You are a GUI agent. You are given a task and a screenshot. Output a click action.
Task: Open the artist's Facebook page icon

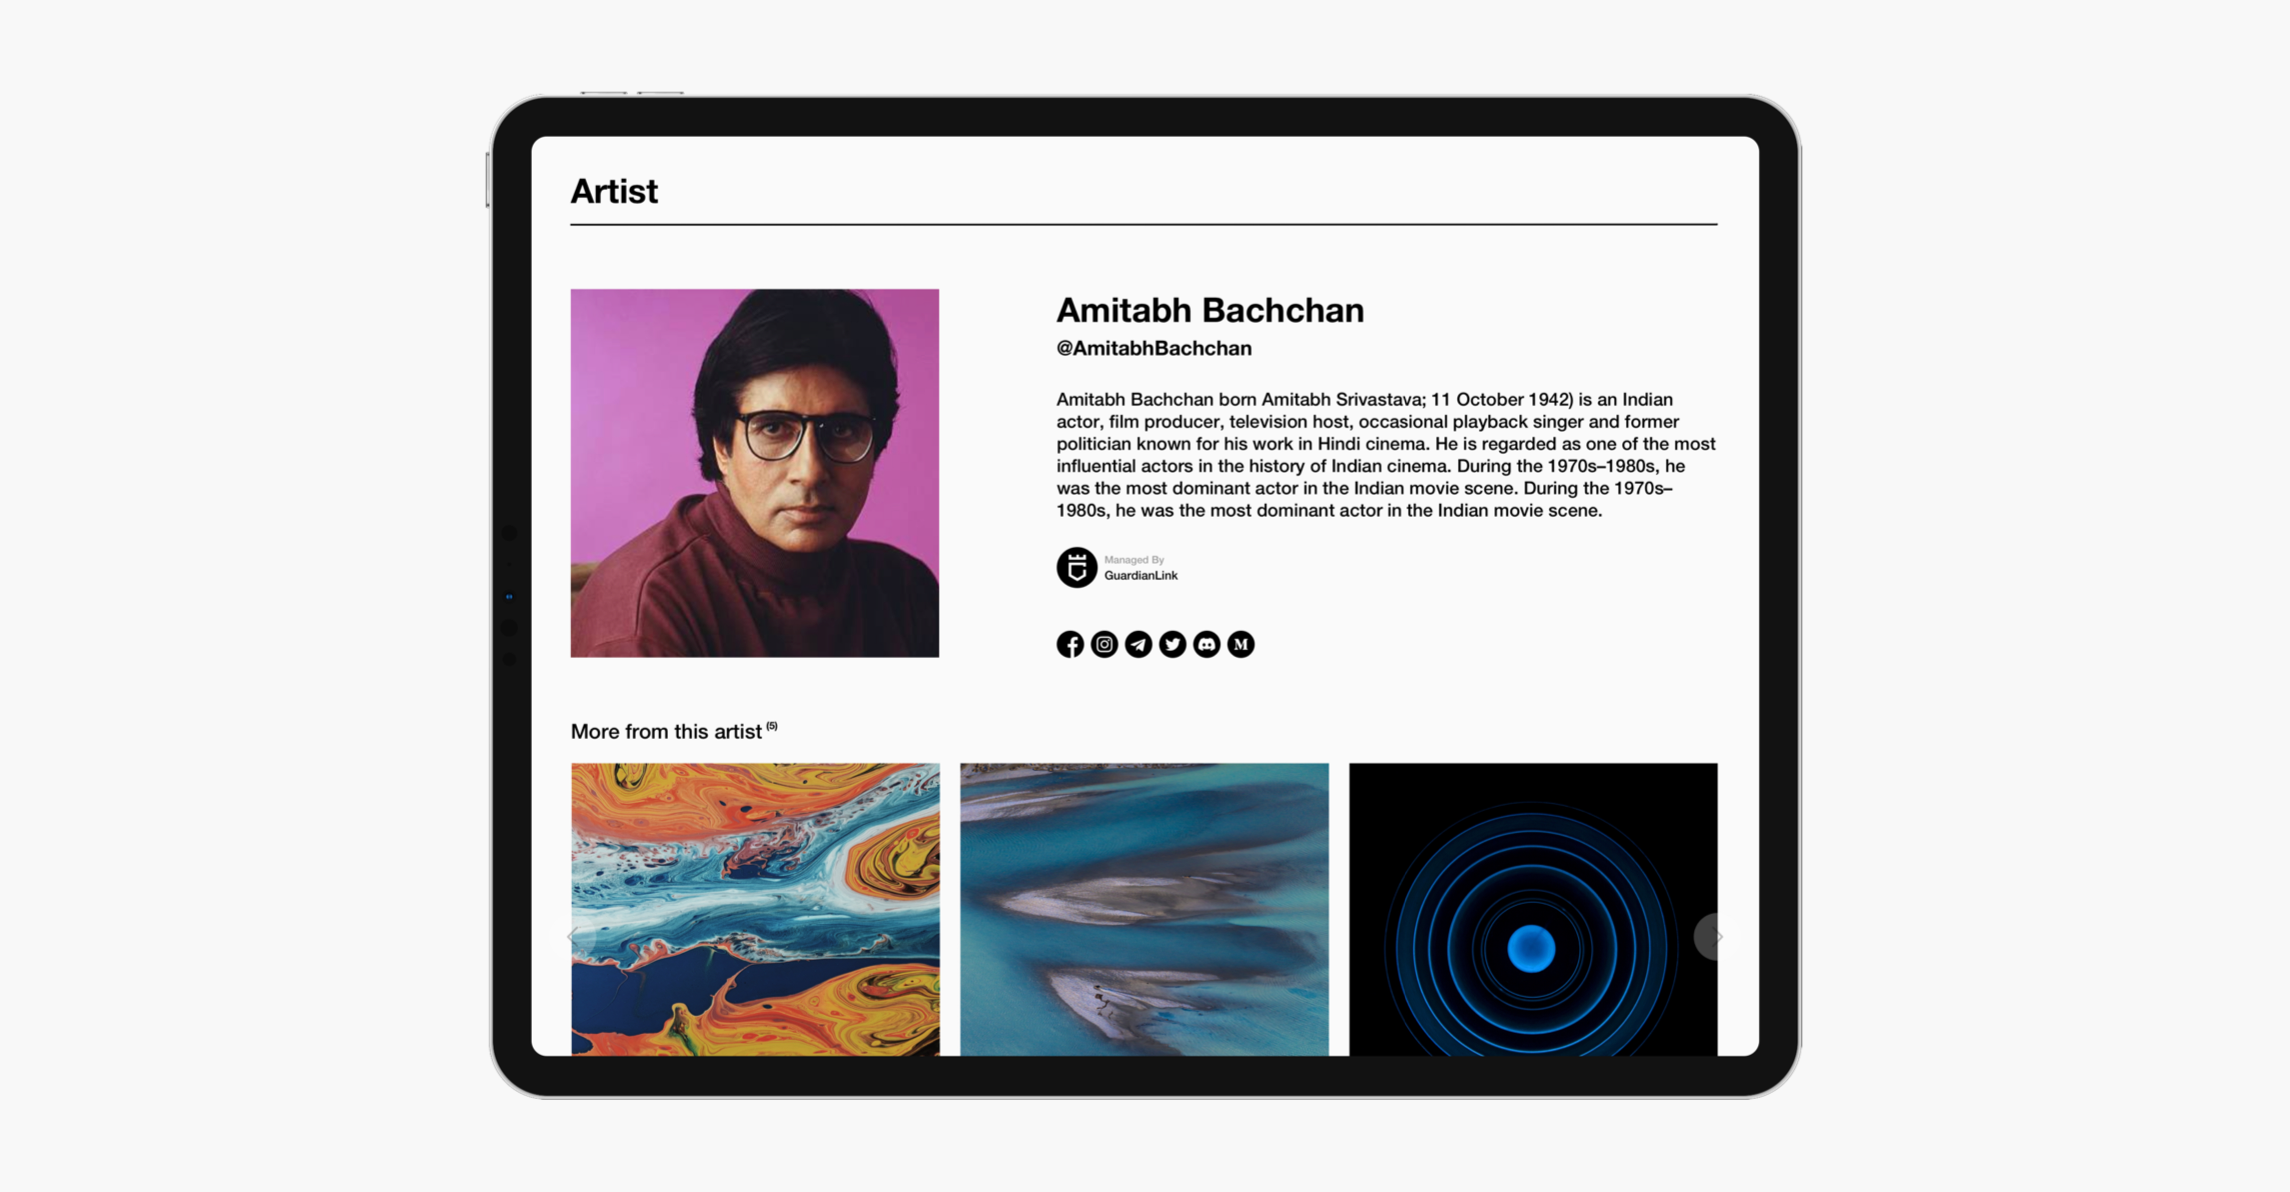click(x=1070, y=644)
